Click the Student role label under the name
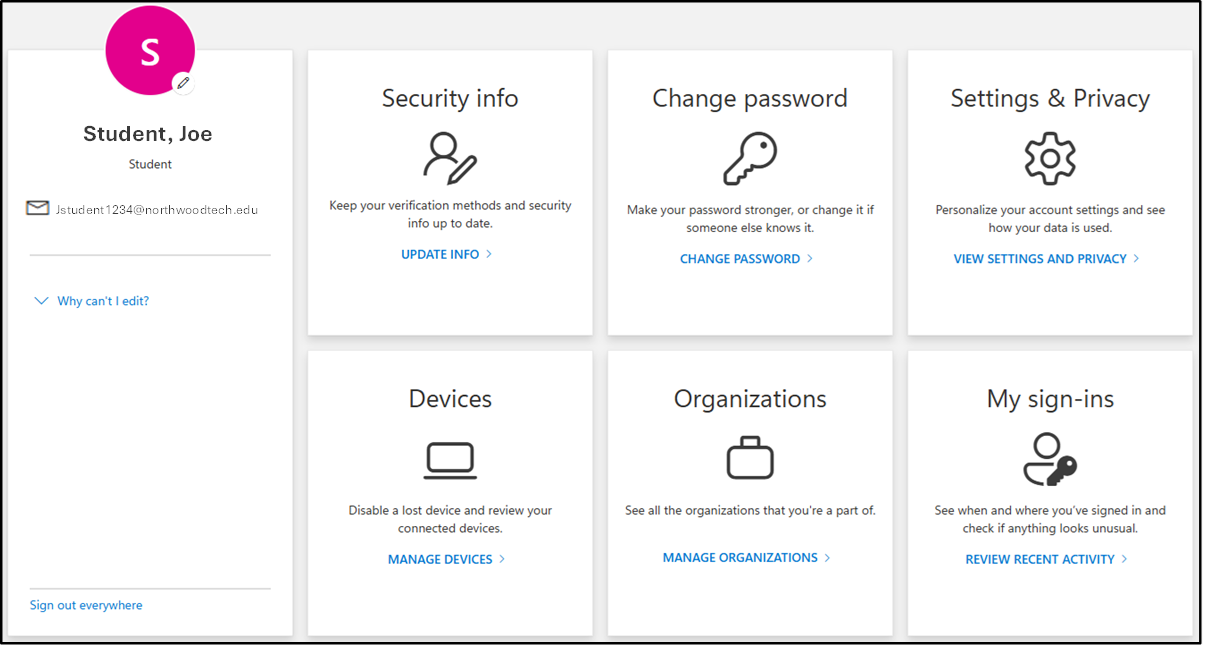The height and width of the screenshot is (645, 1205). pos(150,164)
